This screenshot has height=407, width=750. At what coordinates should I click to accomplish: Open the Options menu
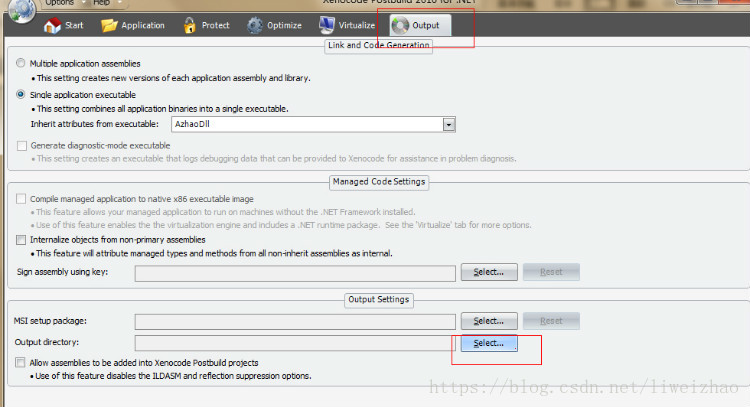59,3
